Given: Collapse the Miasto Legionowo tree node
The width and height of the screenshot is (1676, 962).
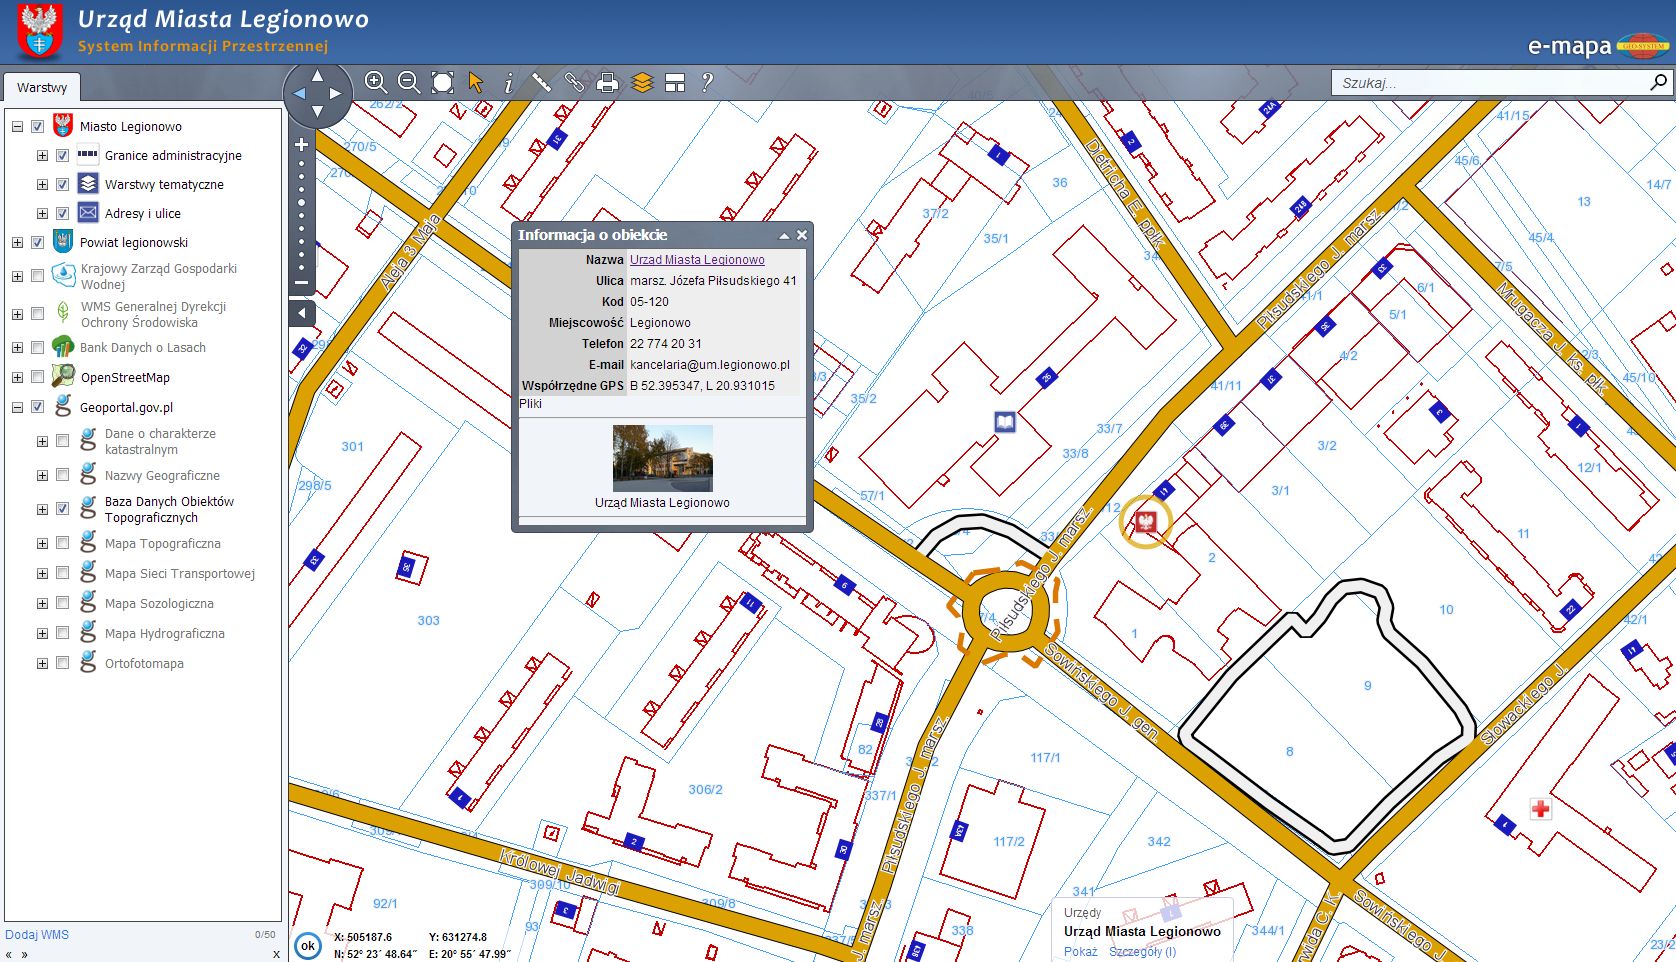Looking at the screenshot, I should click(17, 127).
